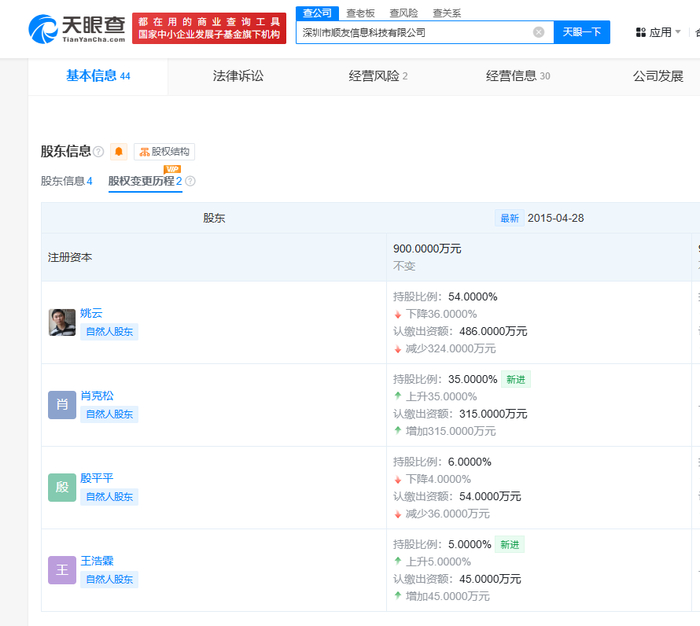Switch to the 法律诉讼 tab
The image size is (700, 626).
tap(238, 76)
